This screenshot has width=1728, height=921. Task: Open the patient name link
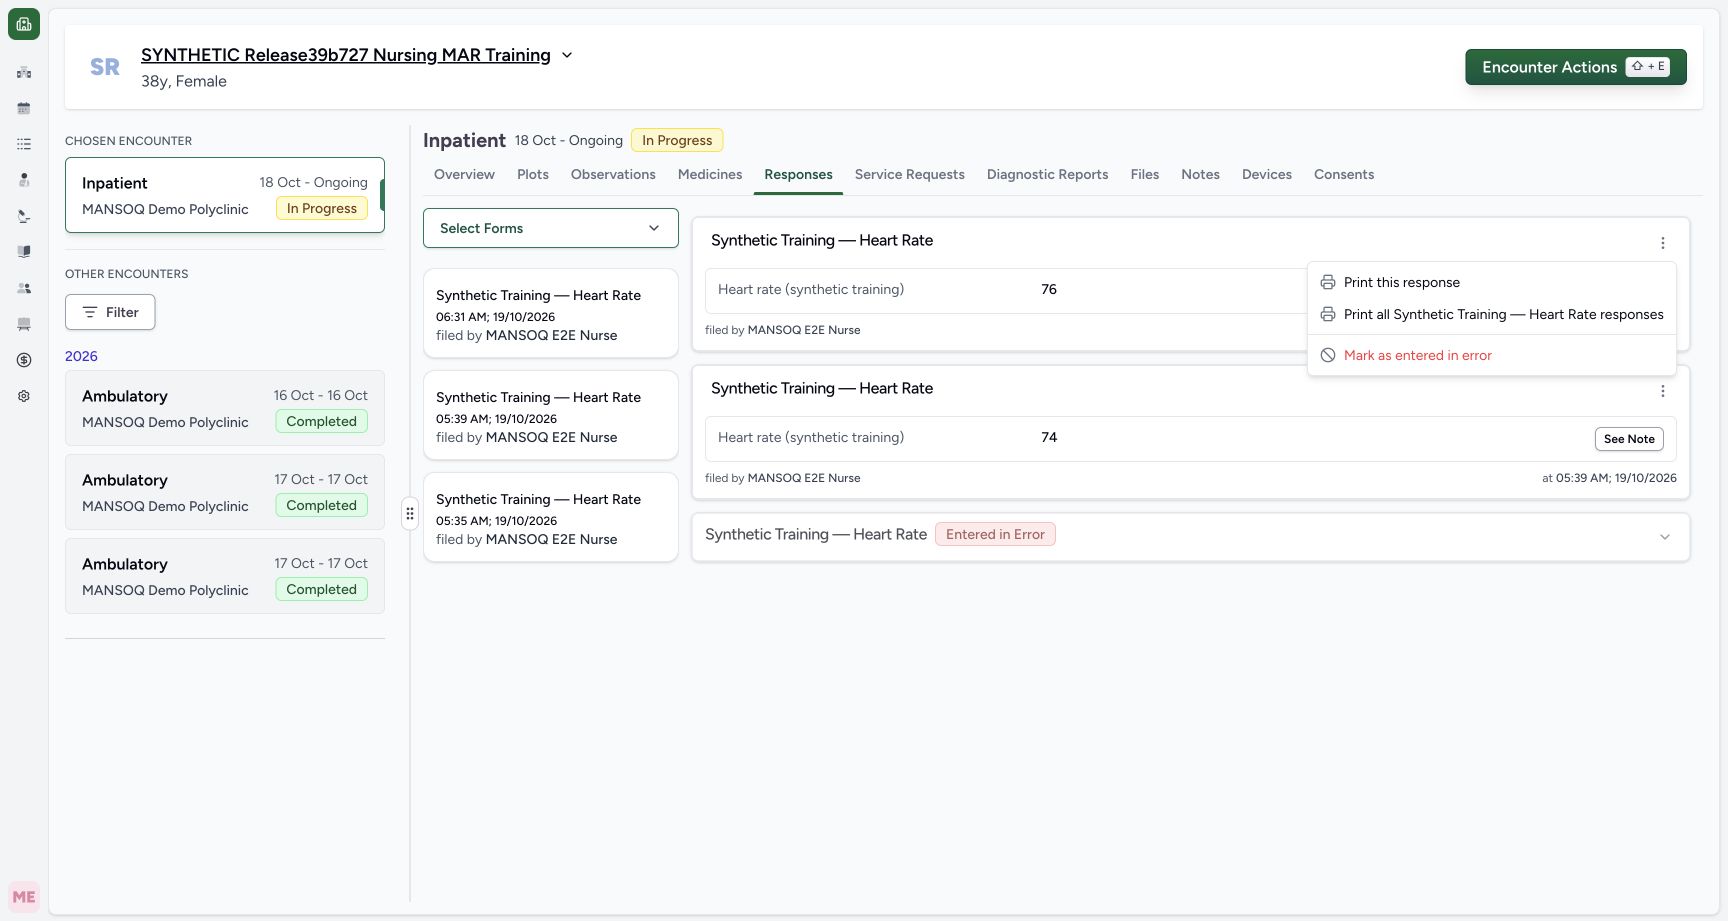point(346,55)
